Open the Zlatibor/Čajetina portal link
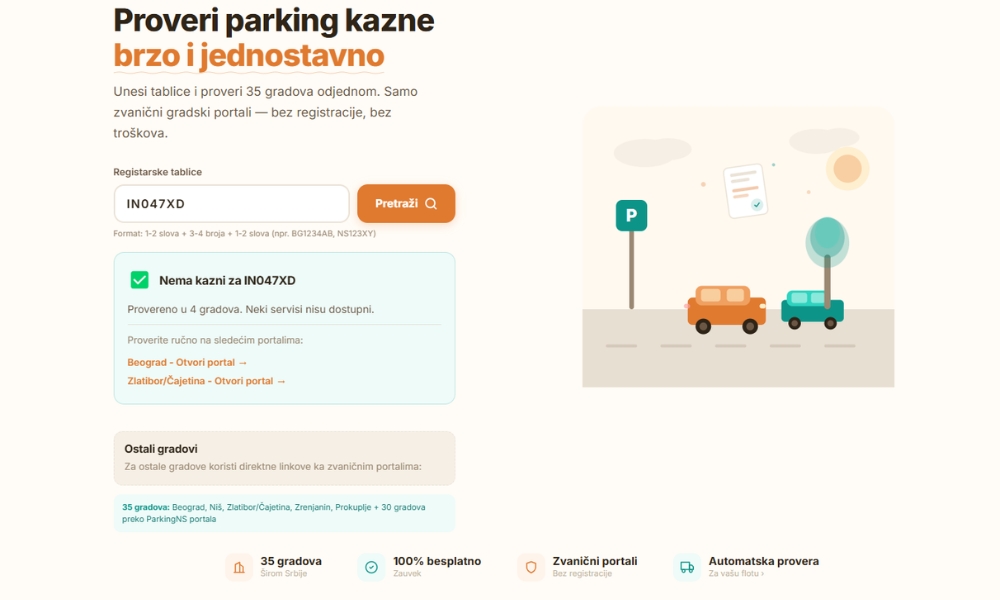1000x600 pixels. [x=206, y=381]
